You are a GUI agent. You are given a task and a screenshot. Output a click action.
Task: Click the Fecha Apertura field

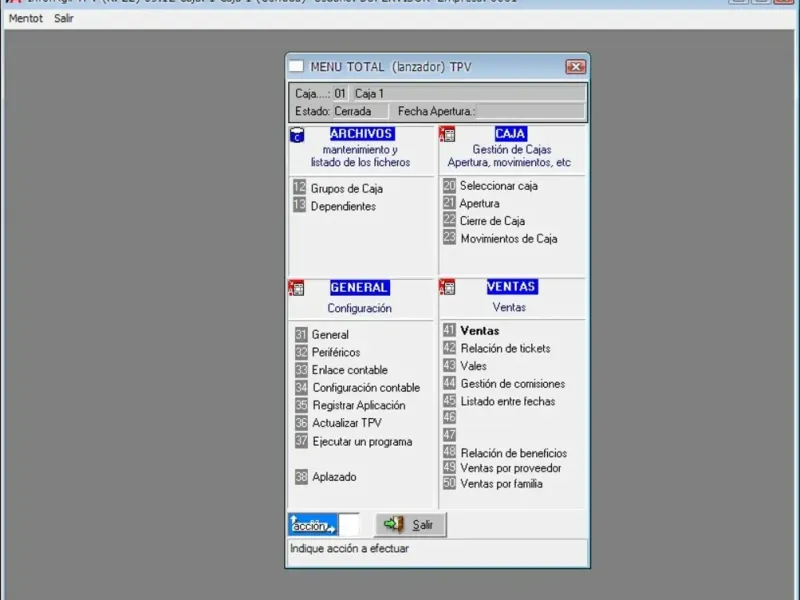[530, 111]
